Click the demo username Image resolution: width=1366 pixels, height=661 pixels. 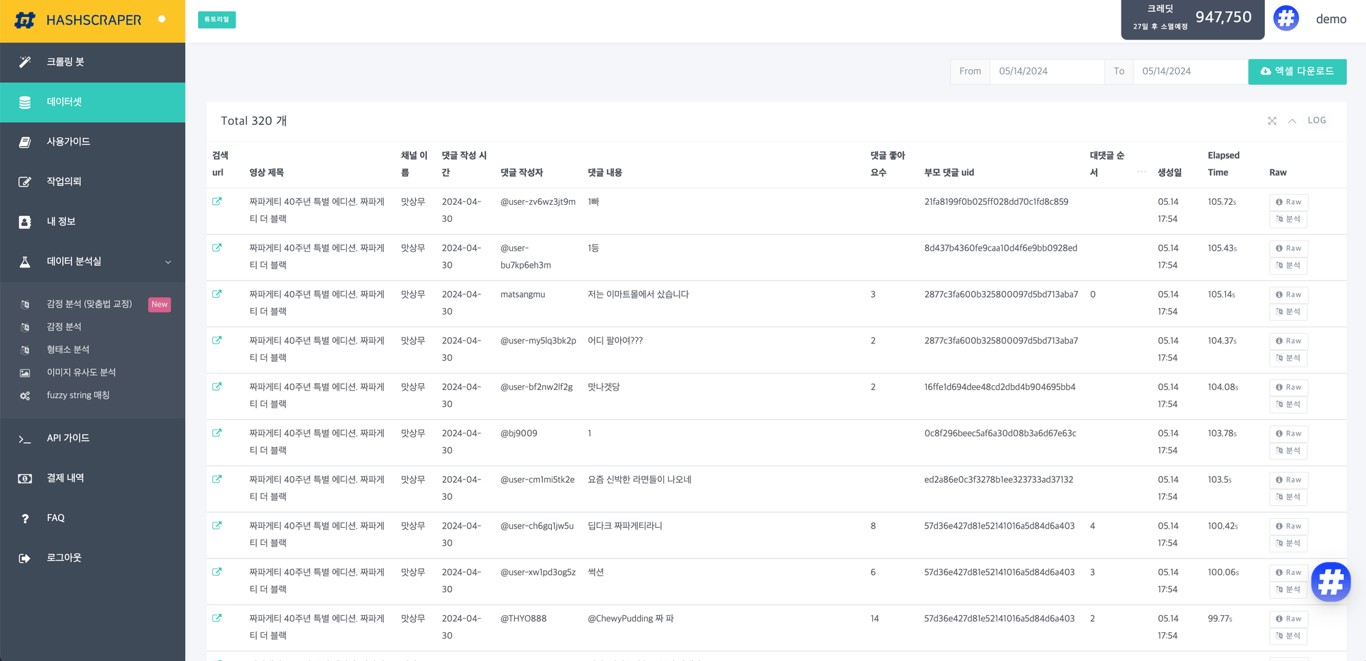pyautogui.click(x=1331, y=19)
